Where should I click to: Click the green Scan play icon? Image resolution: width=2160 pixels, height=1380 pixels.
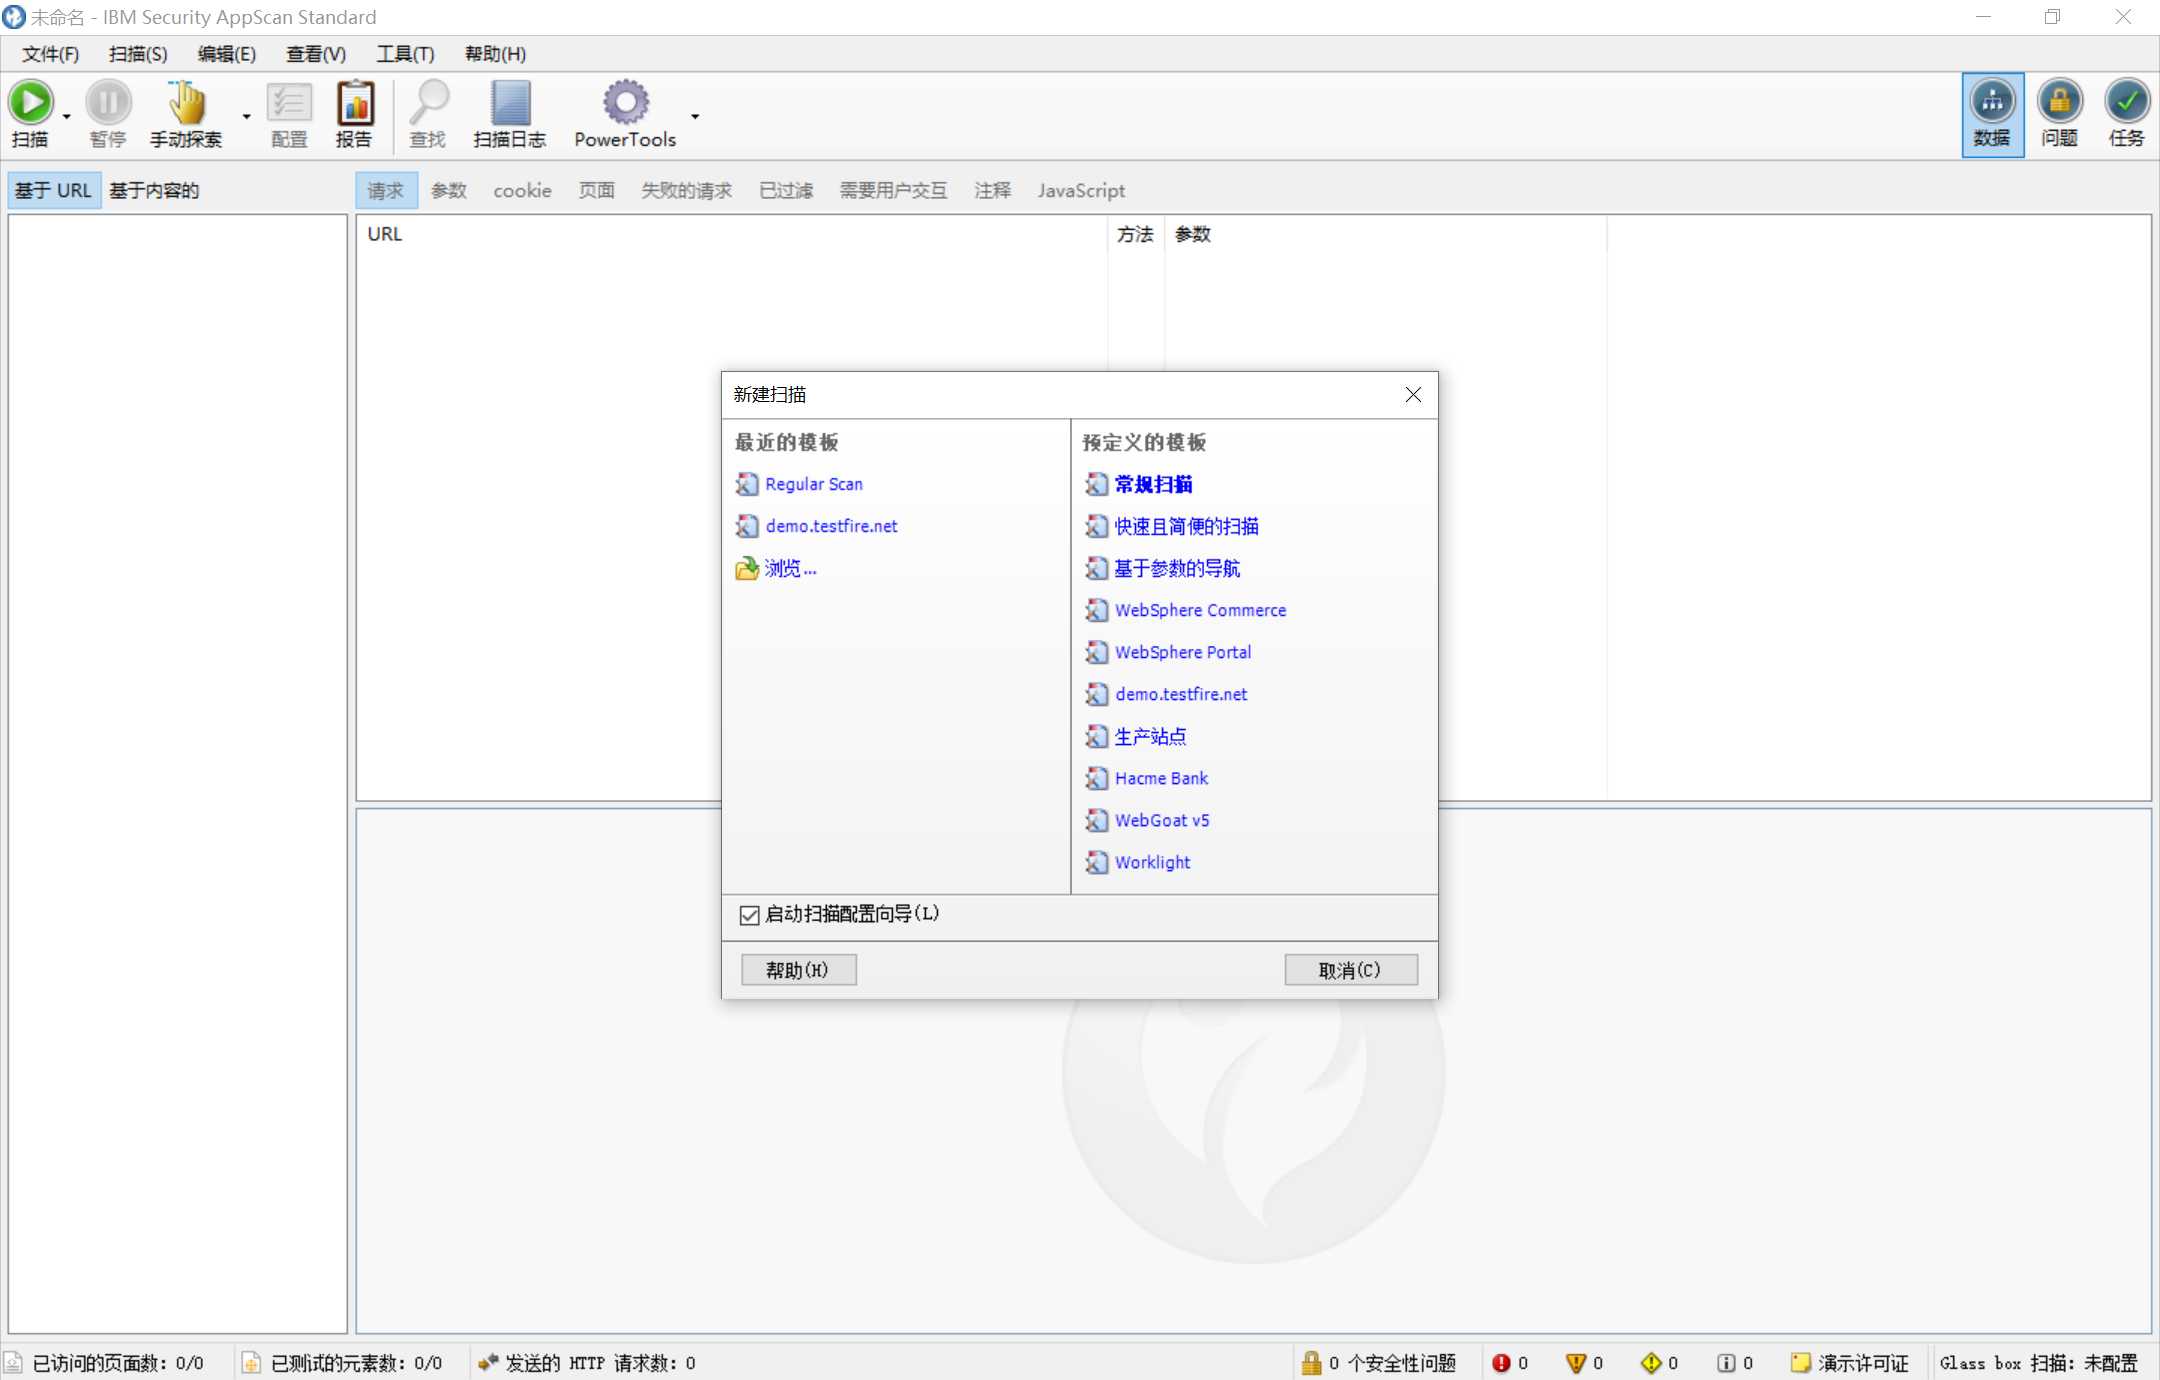tap(31, 102)
